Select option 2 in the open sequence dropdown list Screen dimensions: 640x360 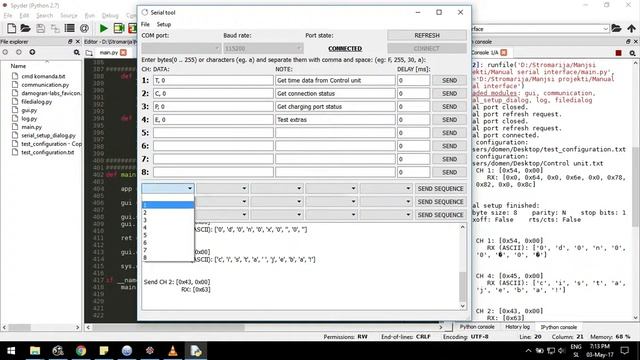(x=168, y=212)
